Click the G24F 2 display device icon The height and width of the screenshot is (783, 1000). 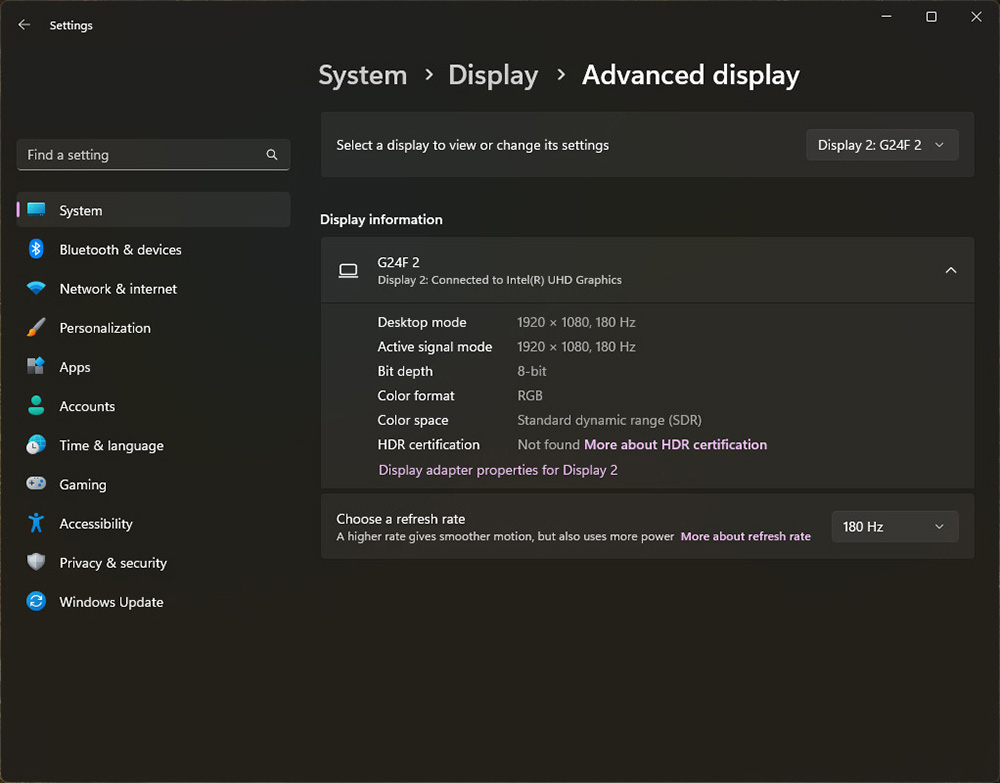coord(348,270)
